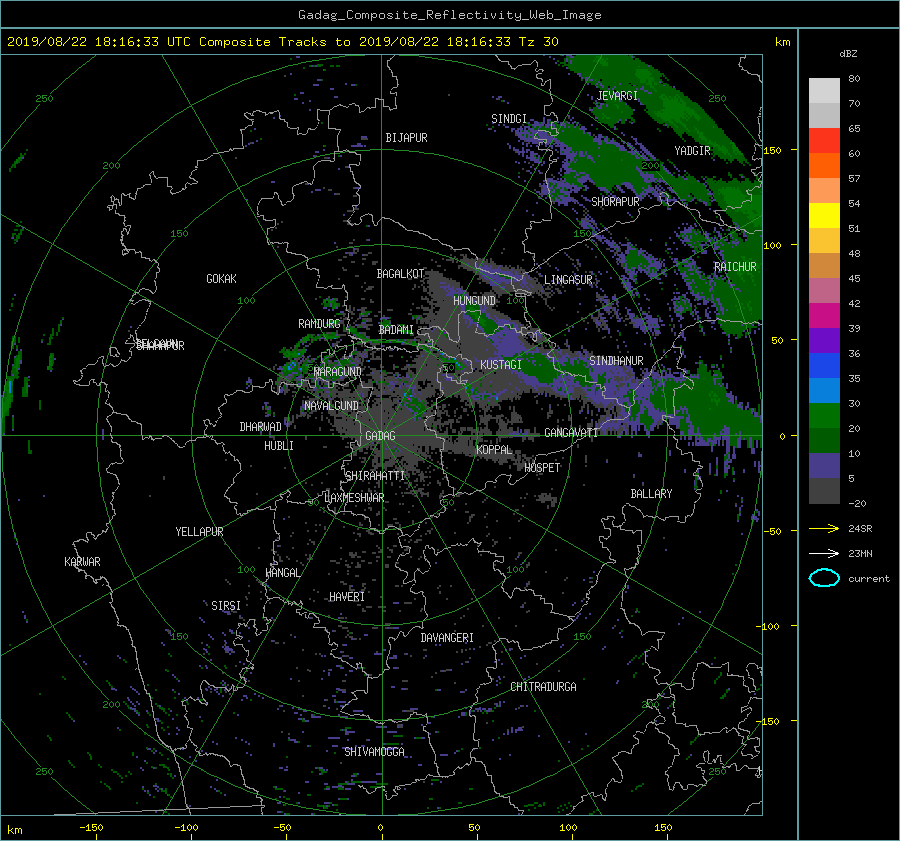Click the km unit label at top right
Image resolution: width=900 pixels, height=841 pixels.
(782, 42)
